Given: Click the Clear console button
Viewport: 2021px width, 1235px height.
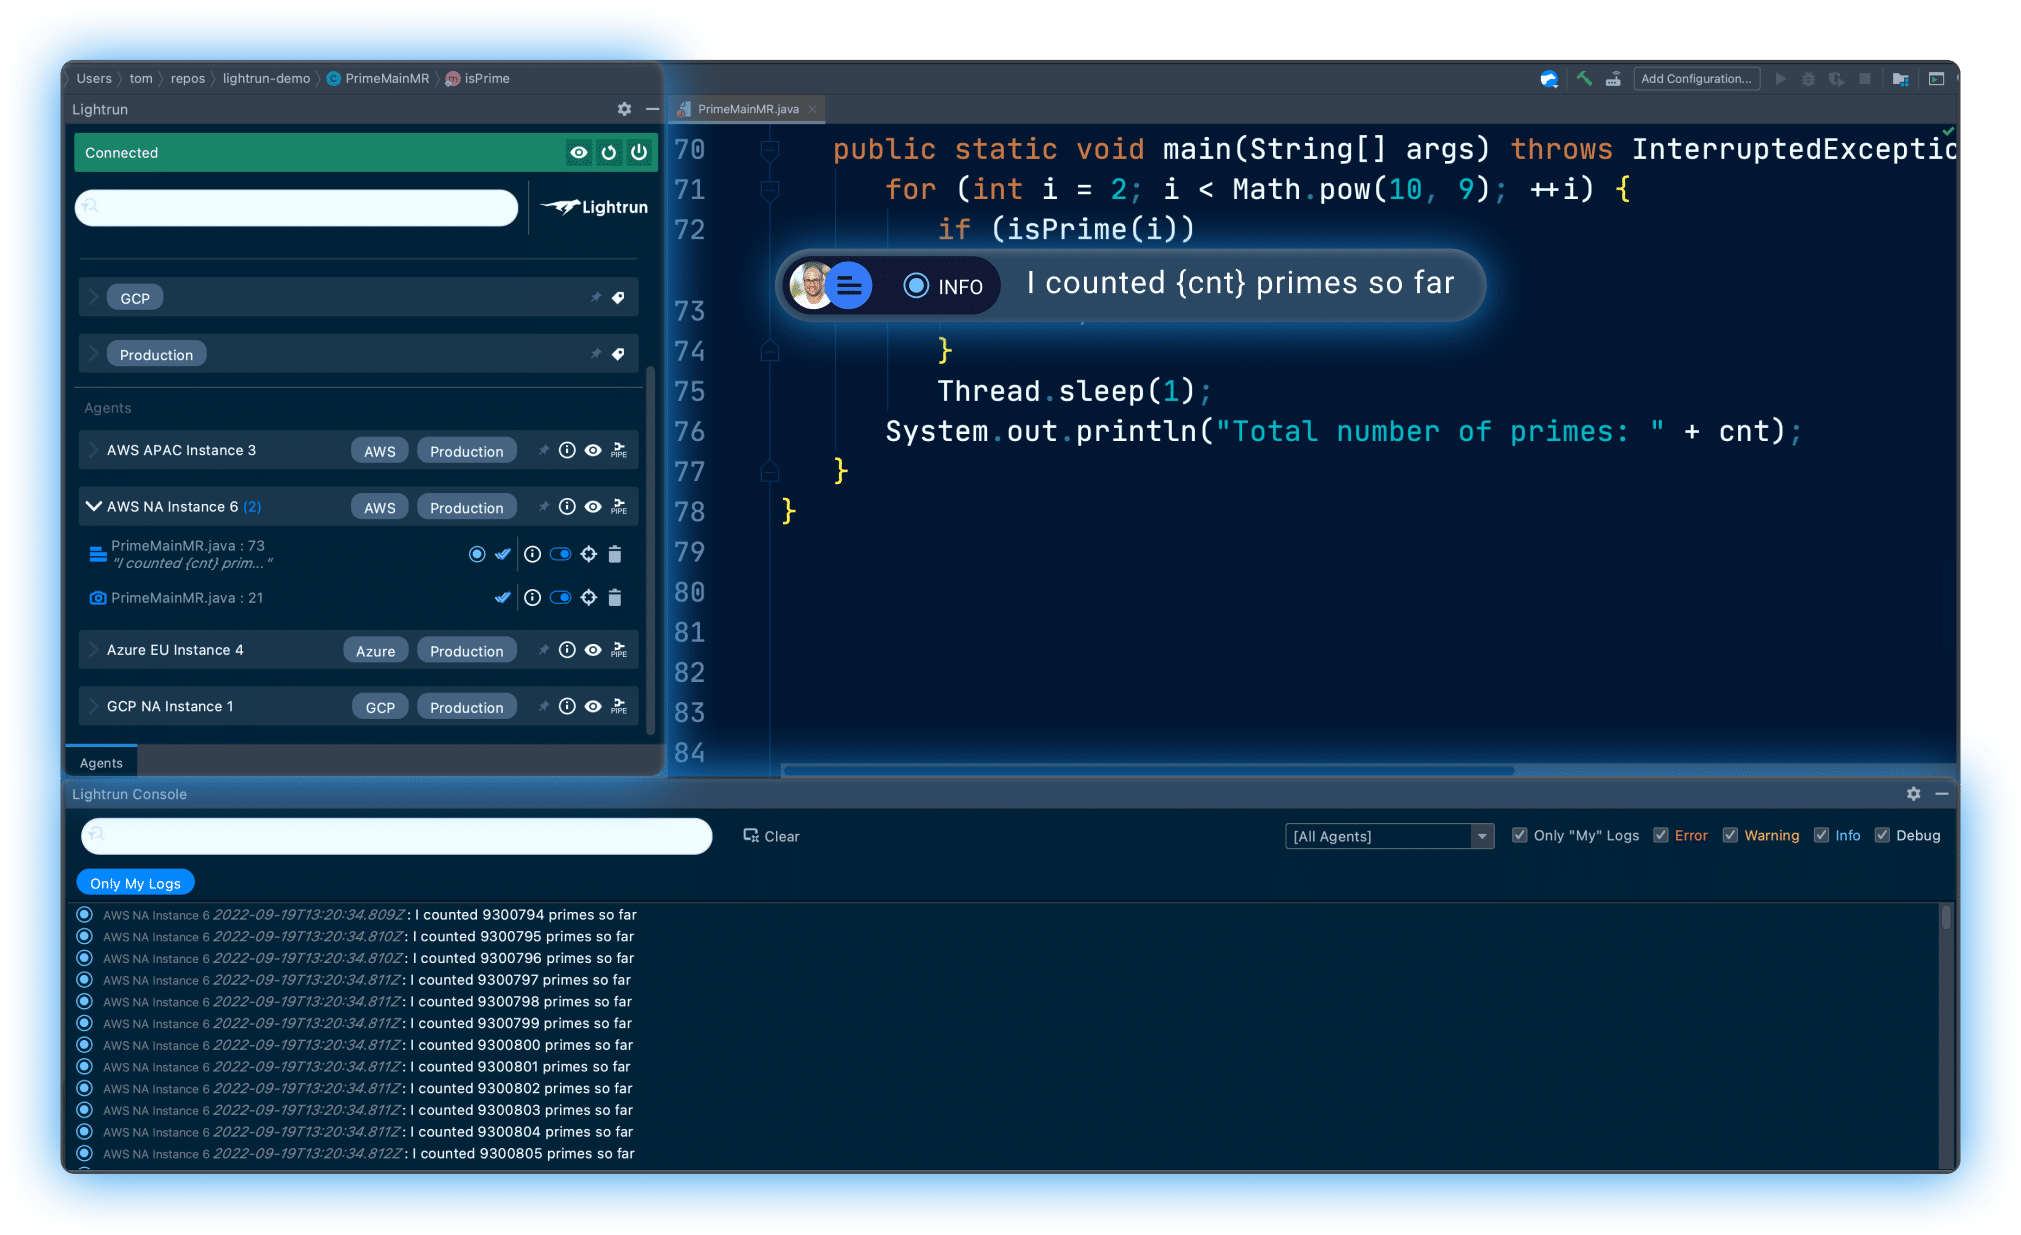Looking at the screenshot, I should coord(771,836).
